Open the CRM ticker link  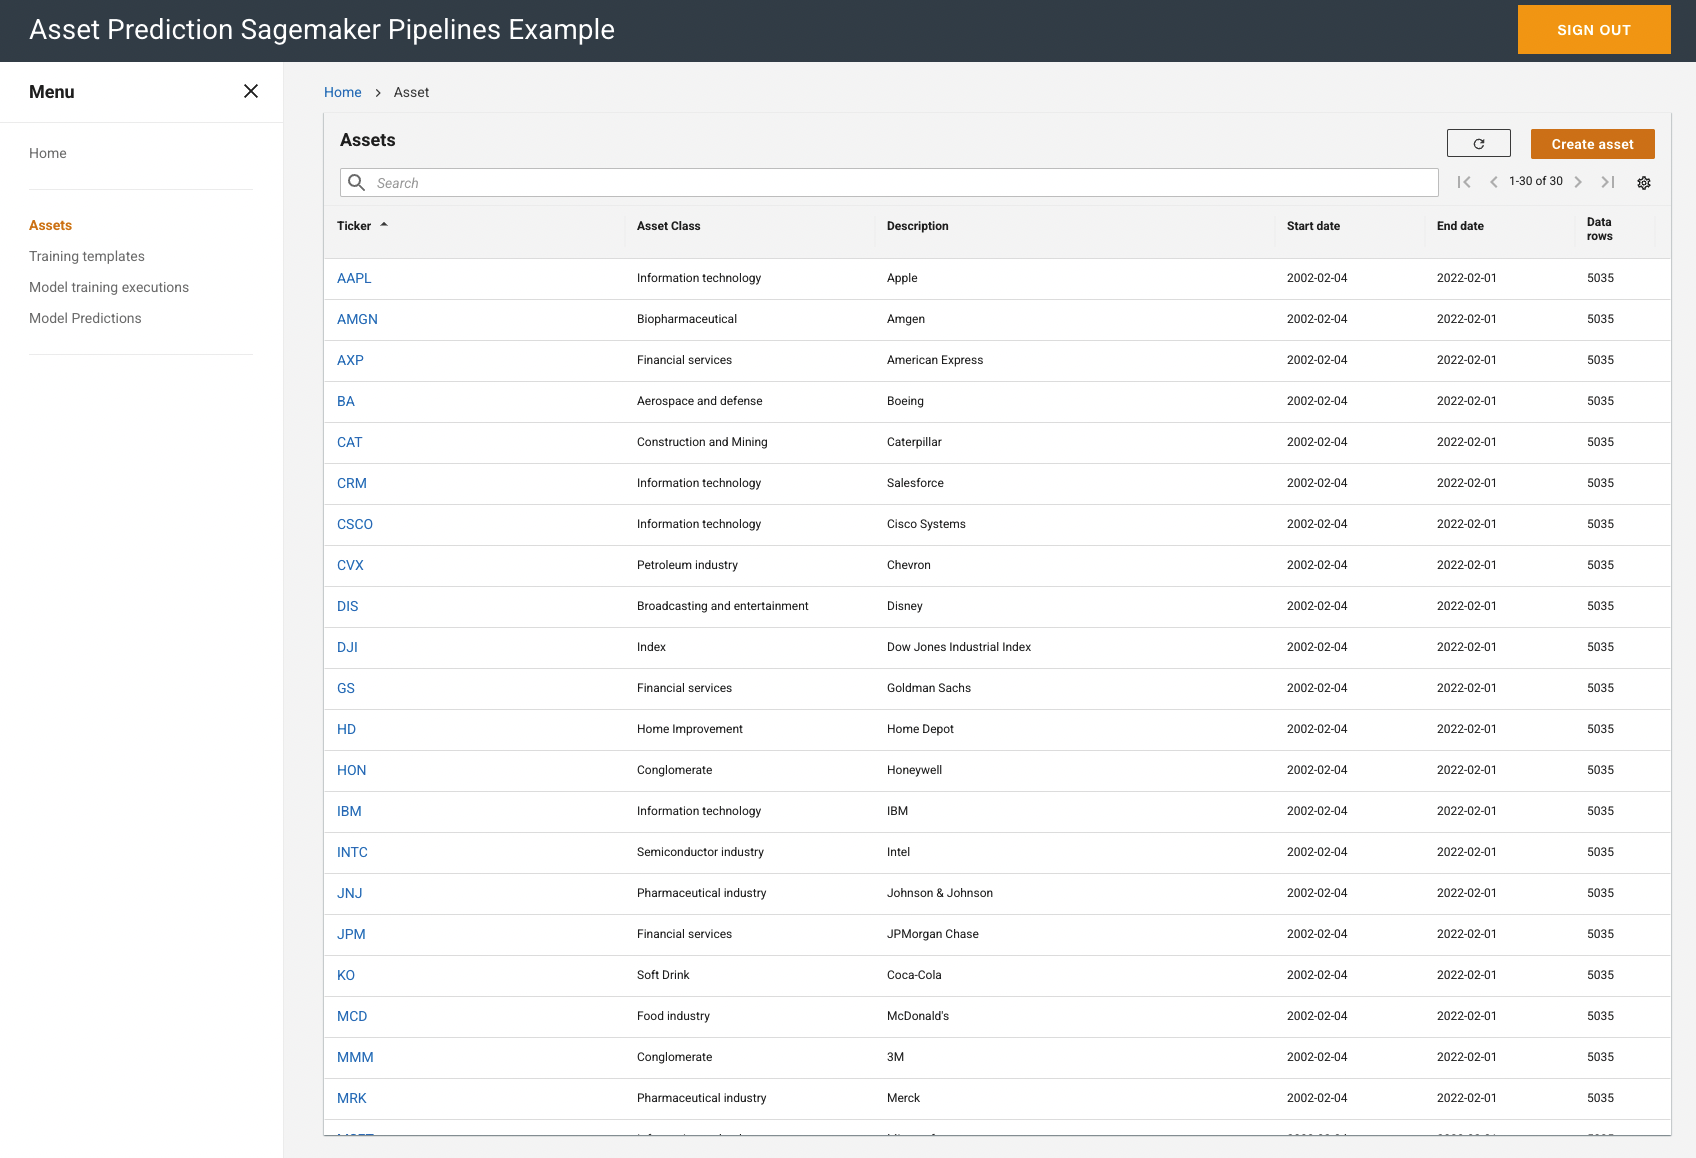click(352, 483)
